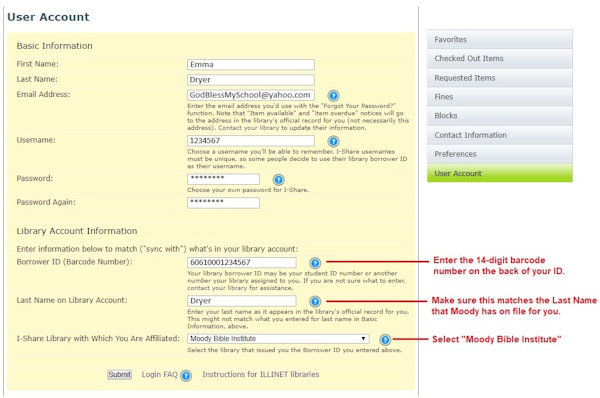Open the help icon beside Username field
This screenshot has height=398, width=600.
[x=333, y=141]
